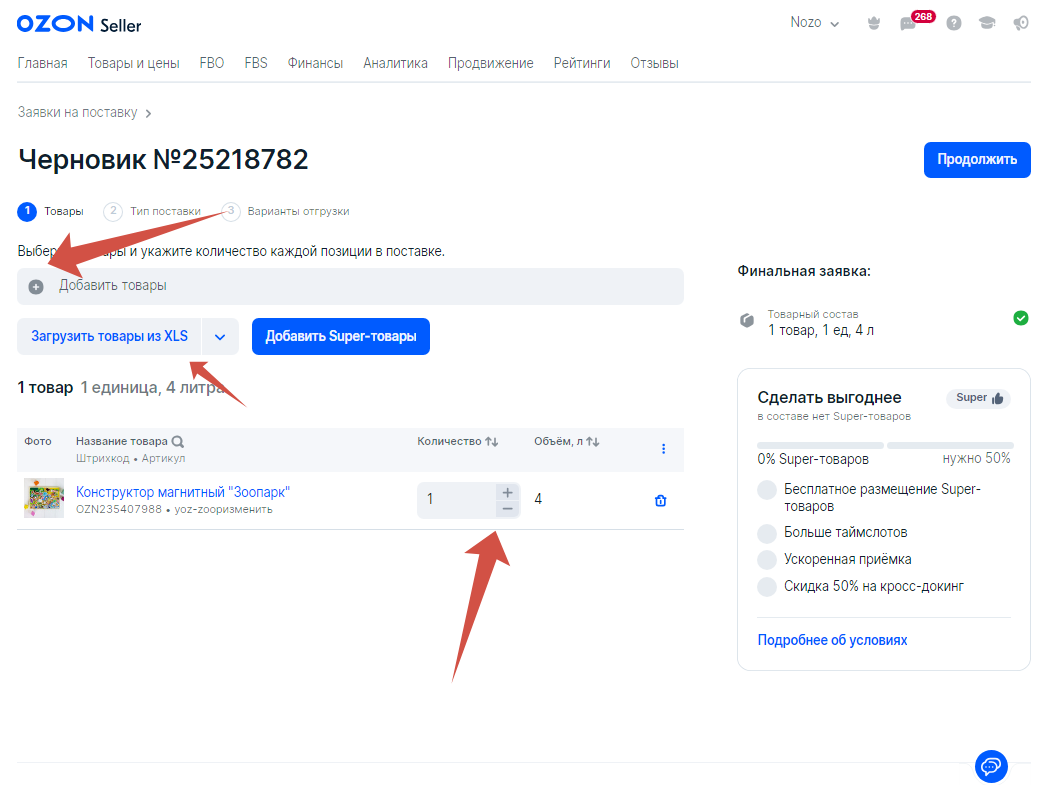This screenshot has width=1047, height=785.
Task: Click the volume value 4 in the row
Action: pyautogui.click(x=538, y=500)
